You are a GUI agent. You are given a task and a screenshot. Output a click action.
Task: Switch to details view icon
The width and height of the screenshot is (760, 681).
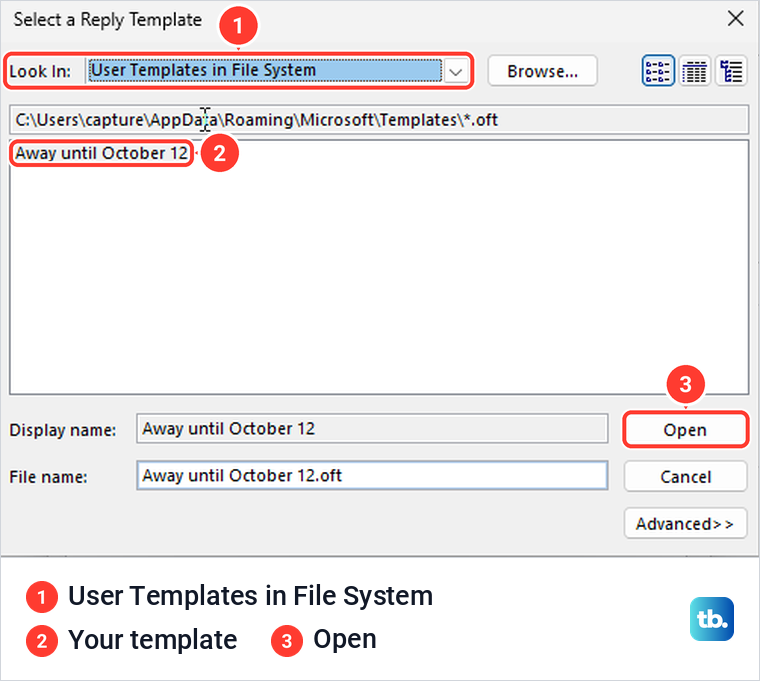[x=731, y=71]
